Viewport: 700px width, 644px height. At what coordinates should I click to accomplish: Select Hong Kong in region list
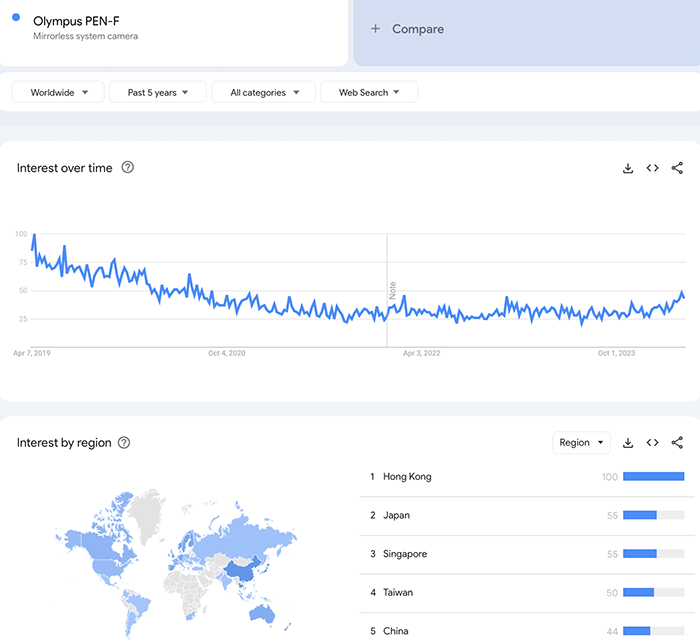point(407,477)
